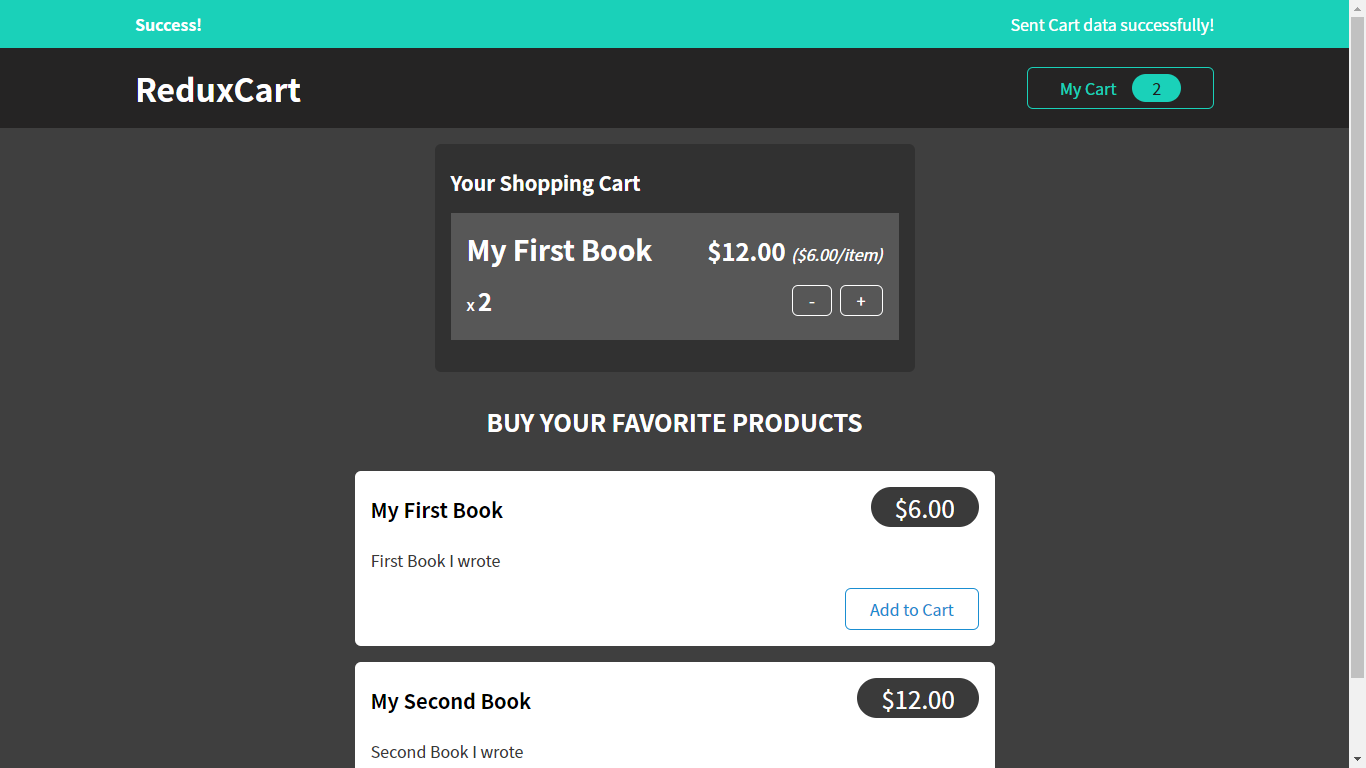This screenshot has width=1366, height=768.
Task: Decrease quantity of My First Book in cart
Action: pos(811,300)
